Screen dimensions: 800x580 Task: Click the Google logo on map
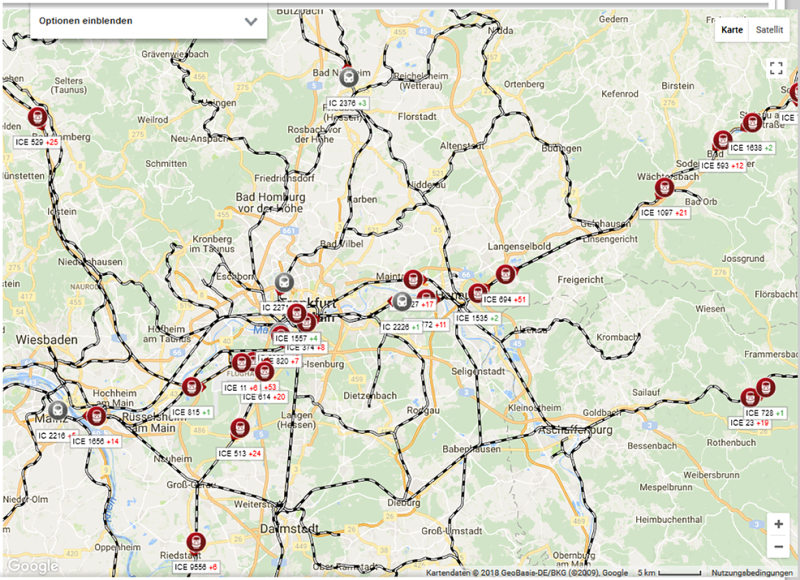click(32, 566)
